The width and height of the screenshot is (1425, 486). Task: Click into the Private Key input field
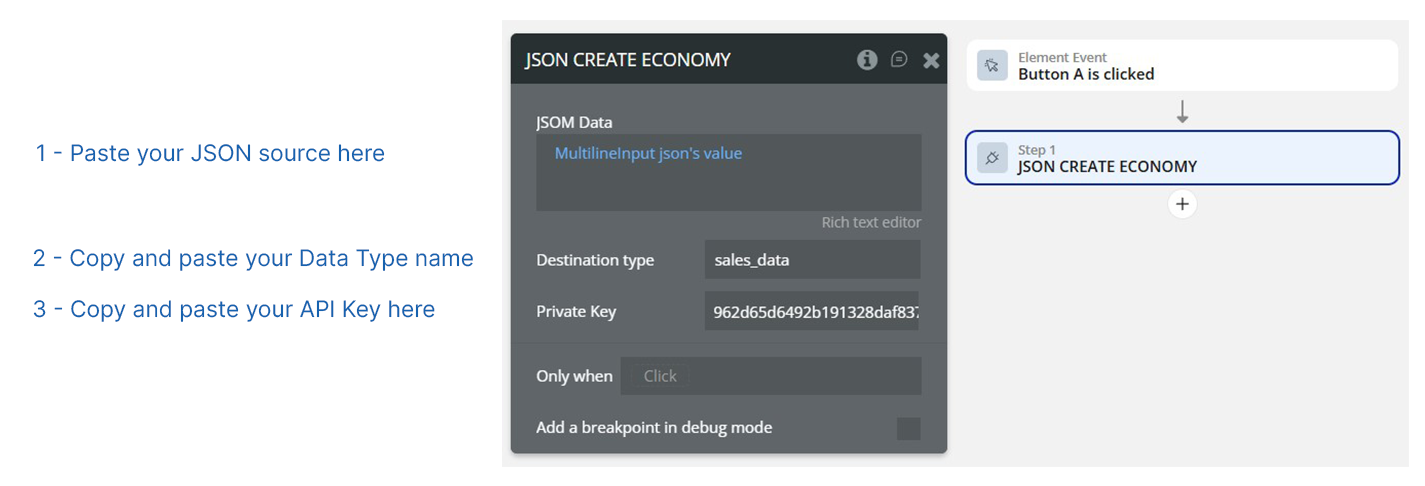811,312
